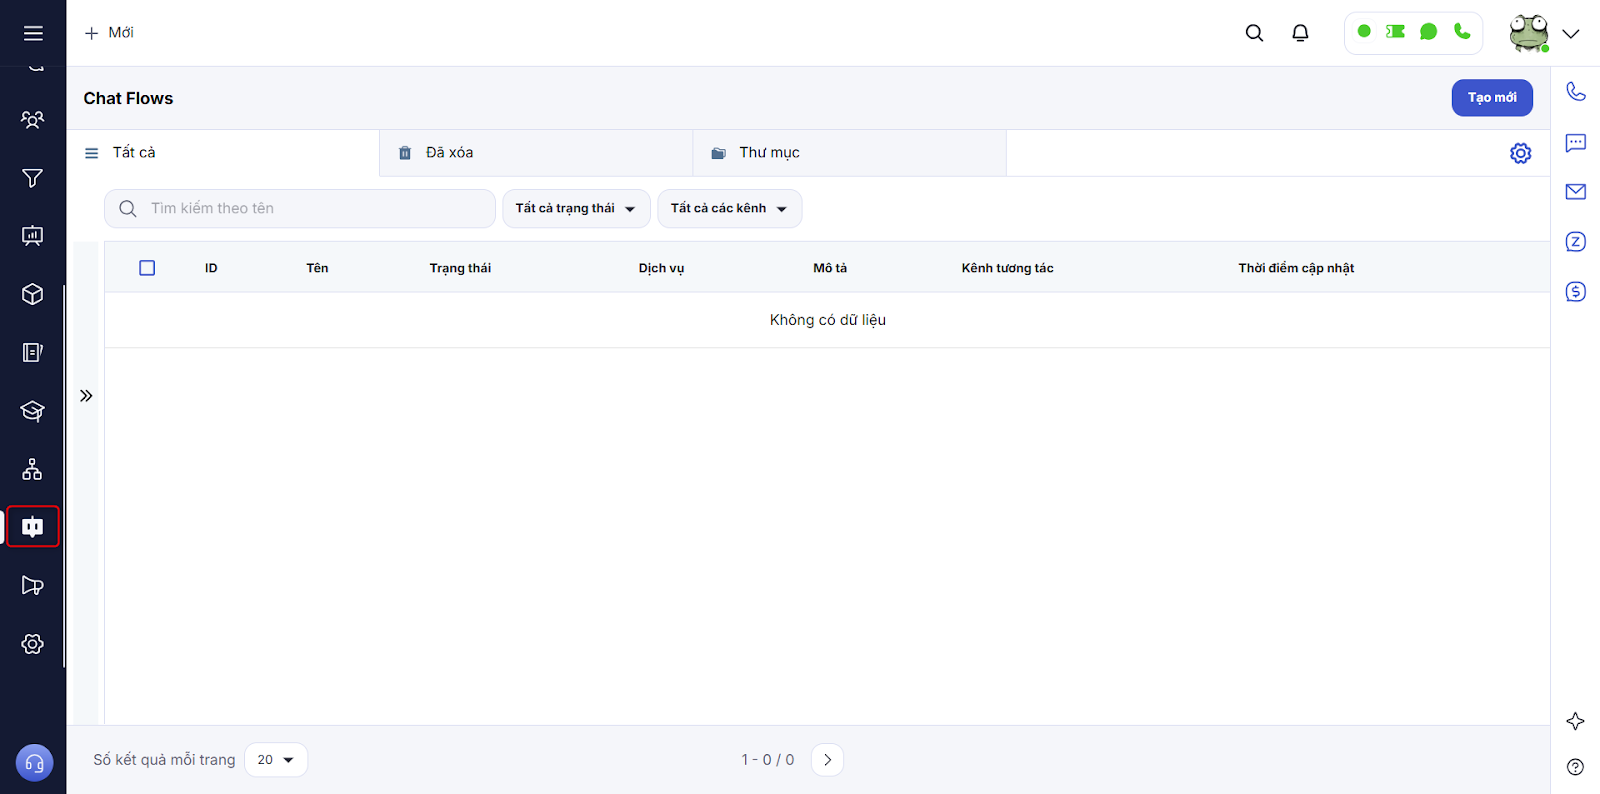Click the + Mới button
The image size is (1600, 794).
[110, 33]
